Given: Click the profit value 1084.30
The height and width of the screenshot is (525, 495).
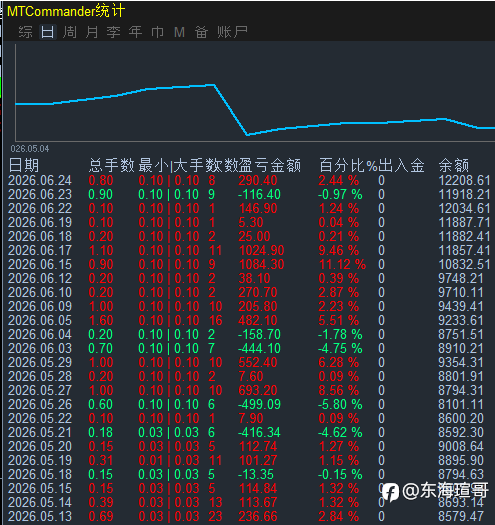Looking at the screenshot, I should click(261, 265).
